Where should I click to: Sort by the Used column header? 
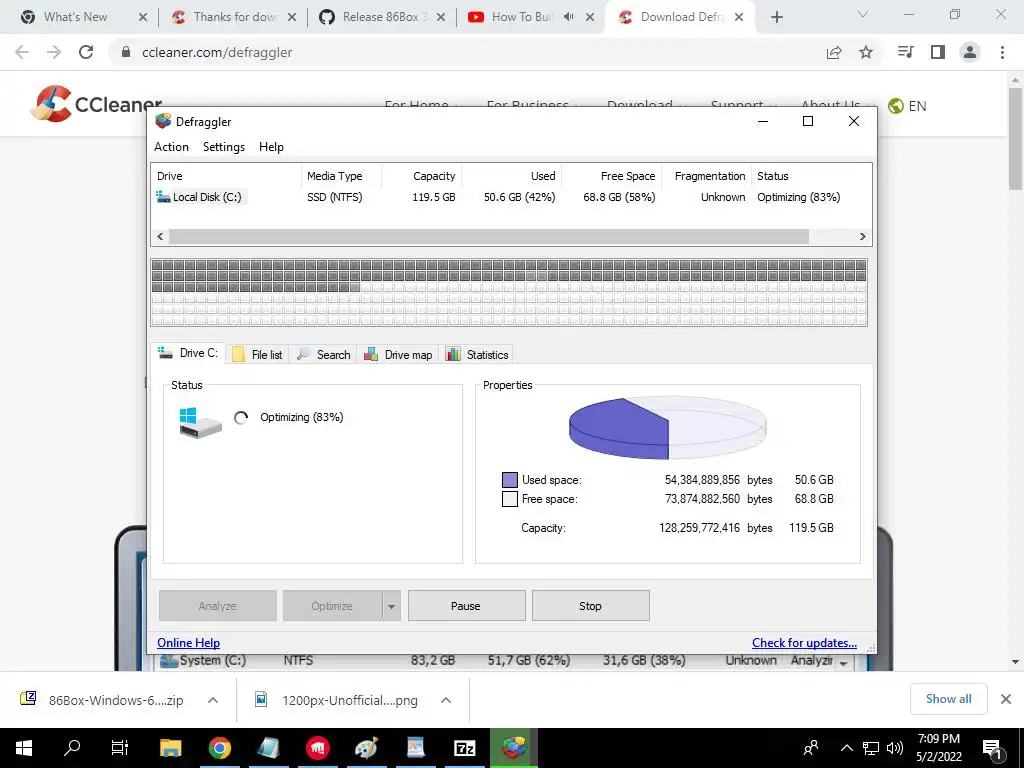click(511, 176)
